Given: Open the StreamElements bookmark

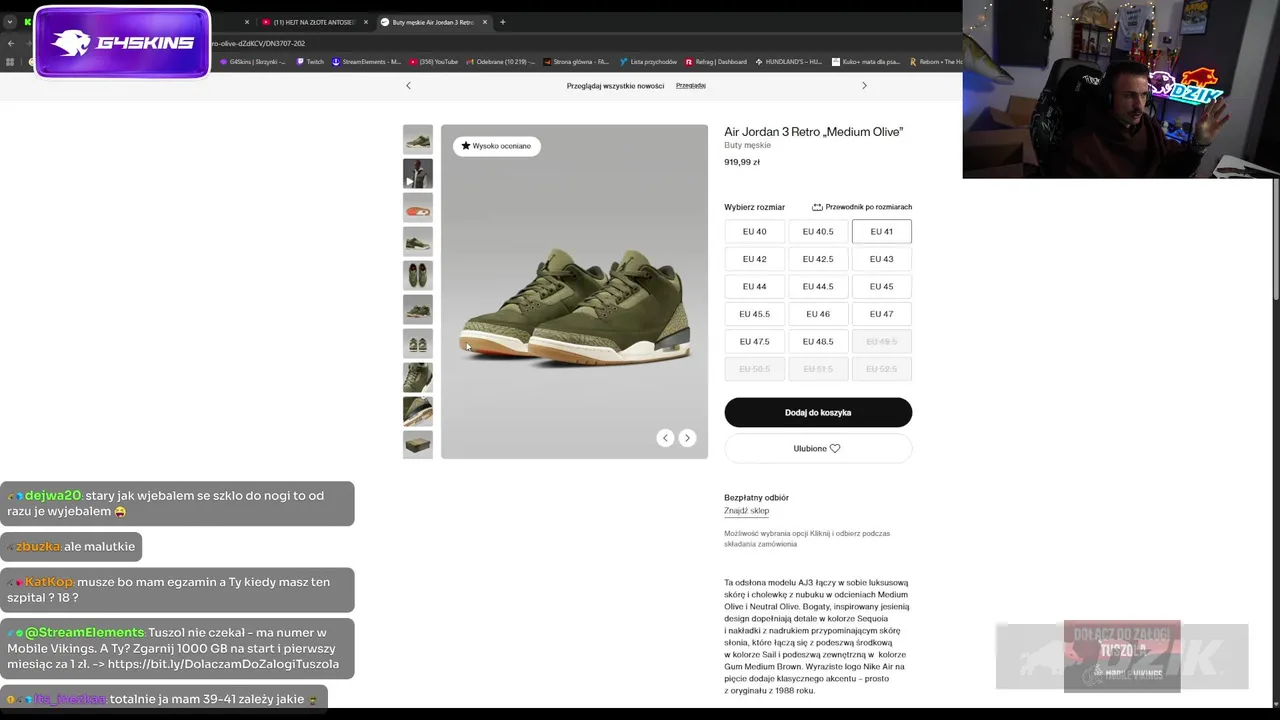Looking at the screenshot, I should pyautogui.click(x=367, y=62).
